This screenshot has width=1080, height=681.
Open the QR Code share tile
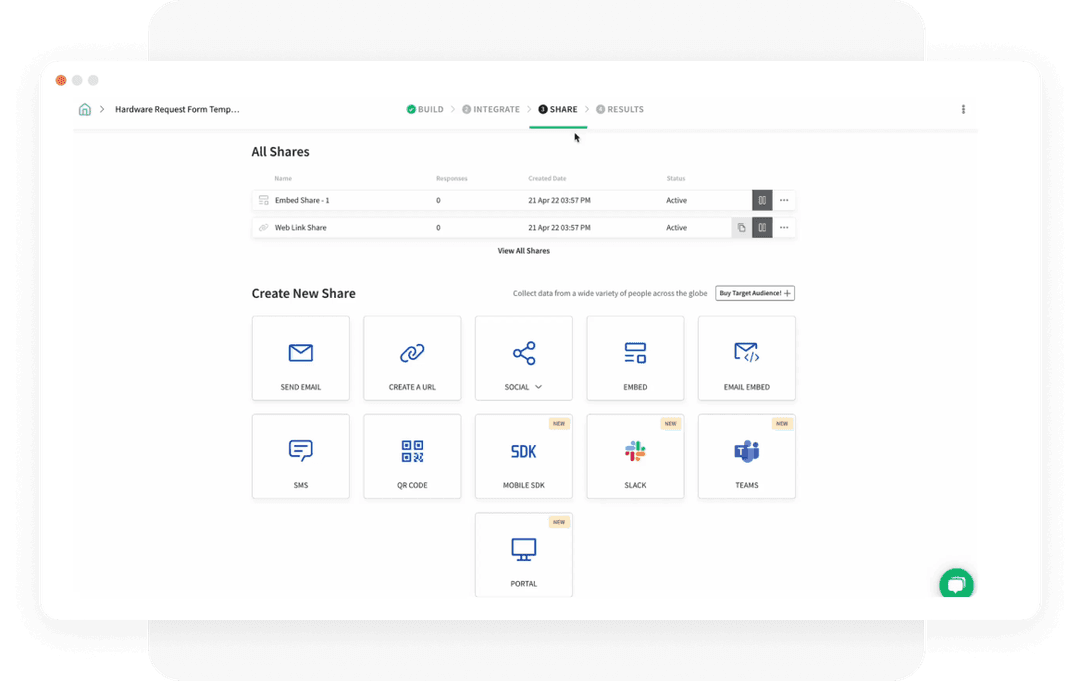tap(412, 455)
